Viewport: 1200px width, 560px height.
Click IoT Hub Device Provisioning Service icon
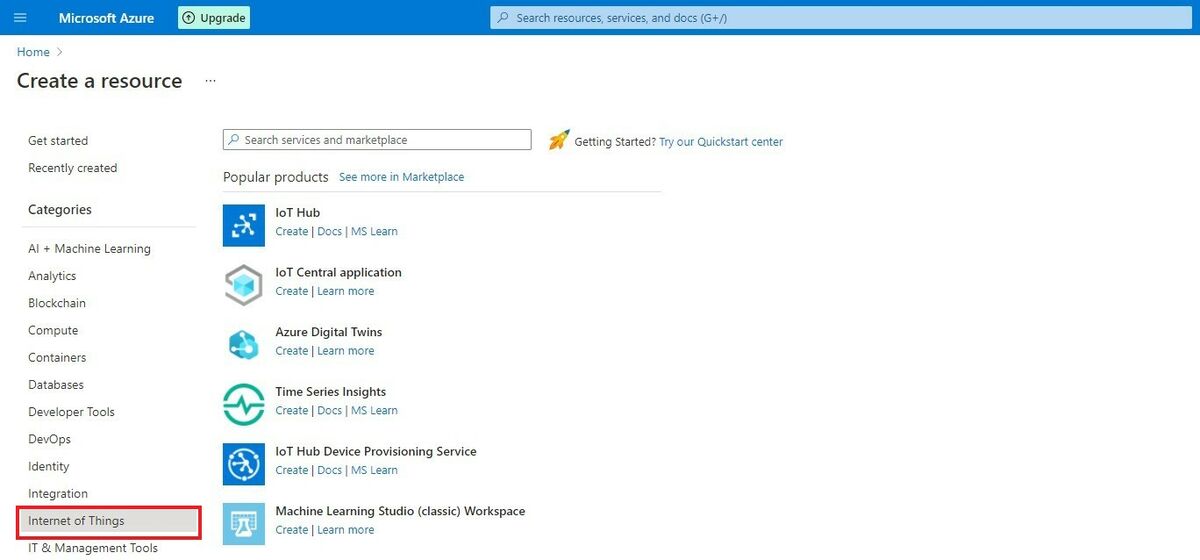(x=243, y=464)
